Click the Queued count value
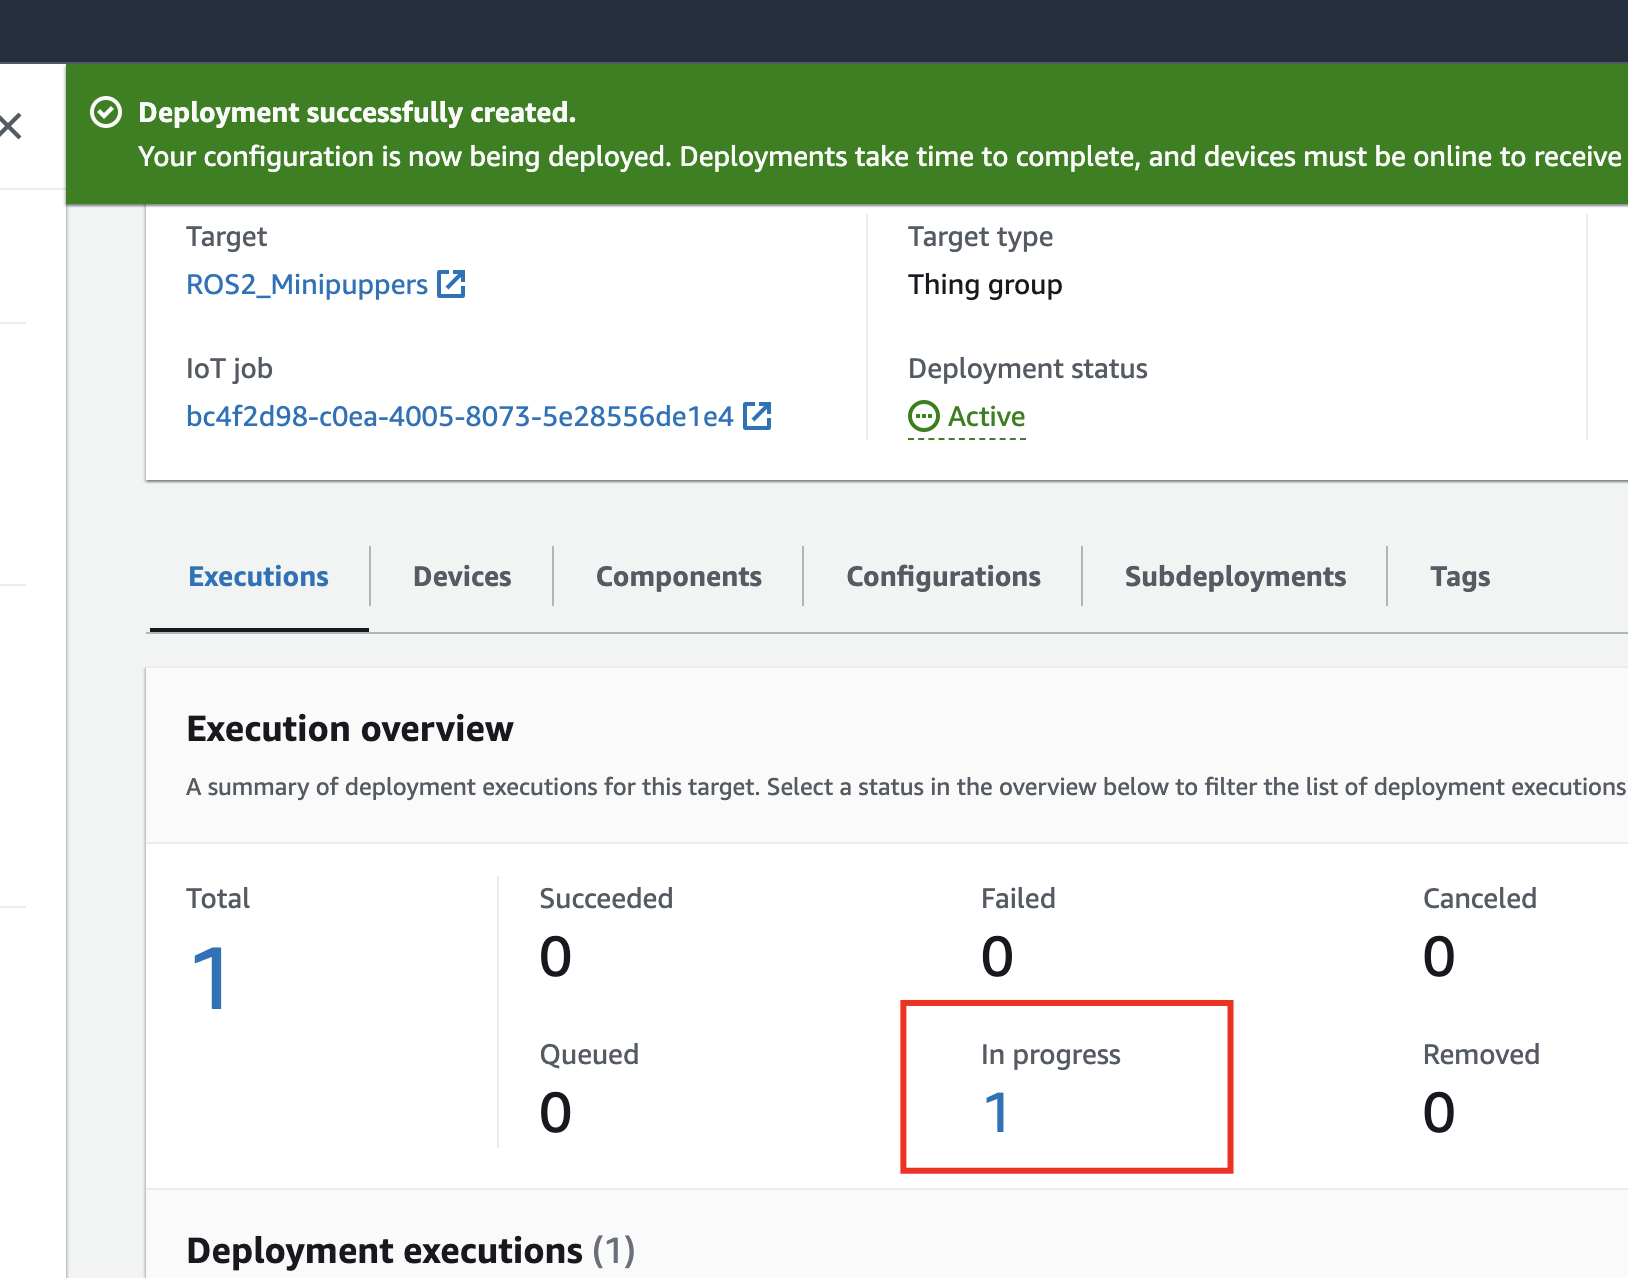 (555, 1113)
